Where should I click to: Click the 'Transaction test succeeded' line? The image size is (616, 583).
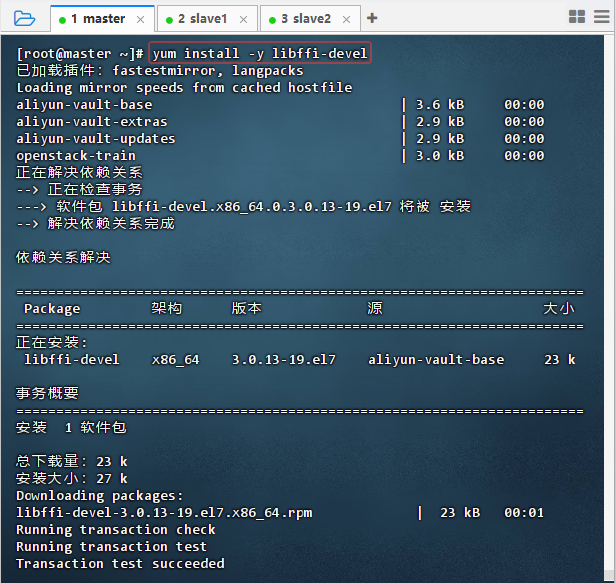pos(120,563)
